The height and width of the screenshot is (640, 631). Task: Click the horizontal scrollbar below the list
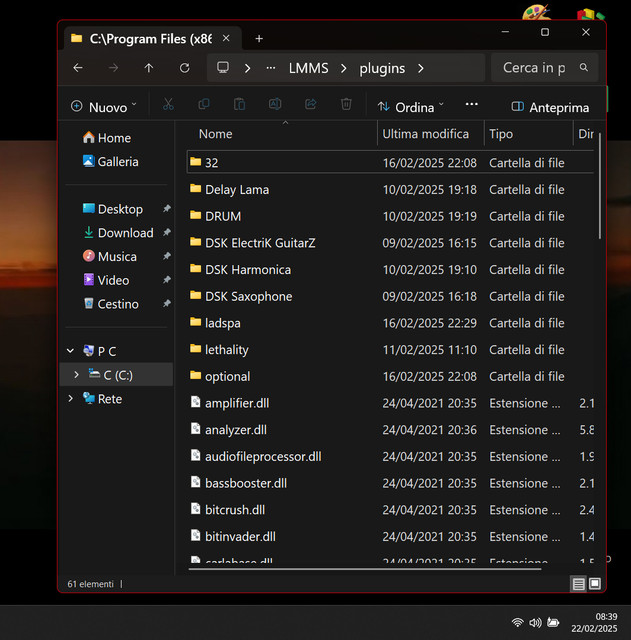click(x=365, y=569)
